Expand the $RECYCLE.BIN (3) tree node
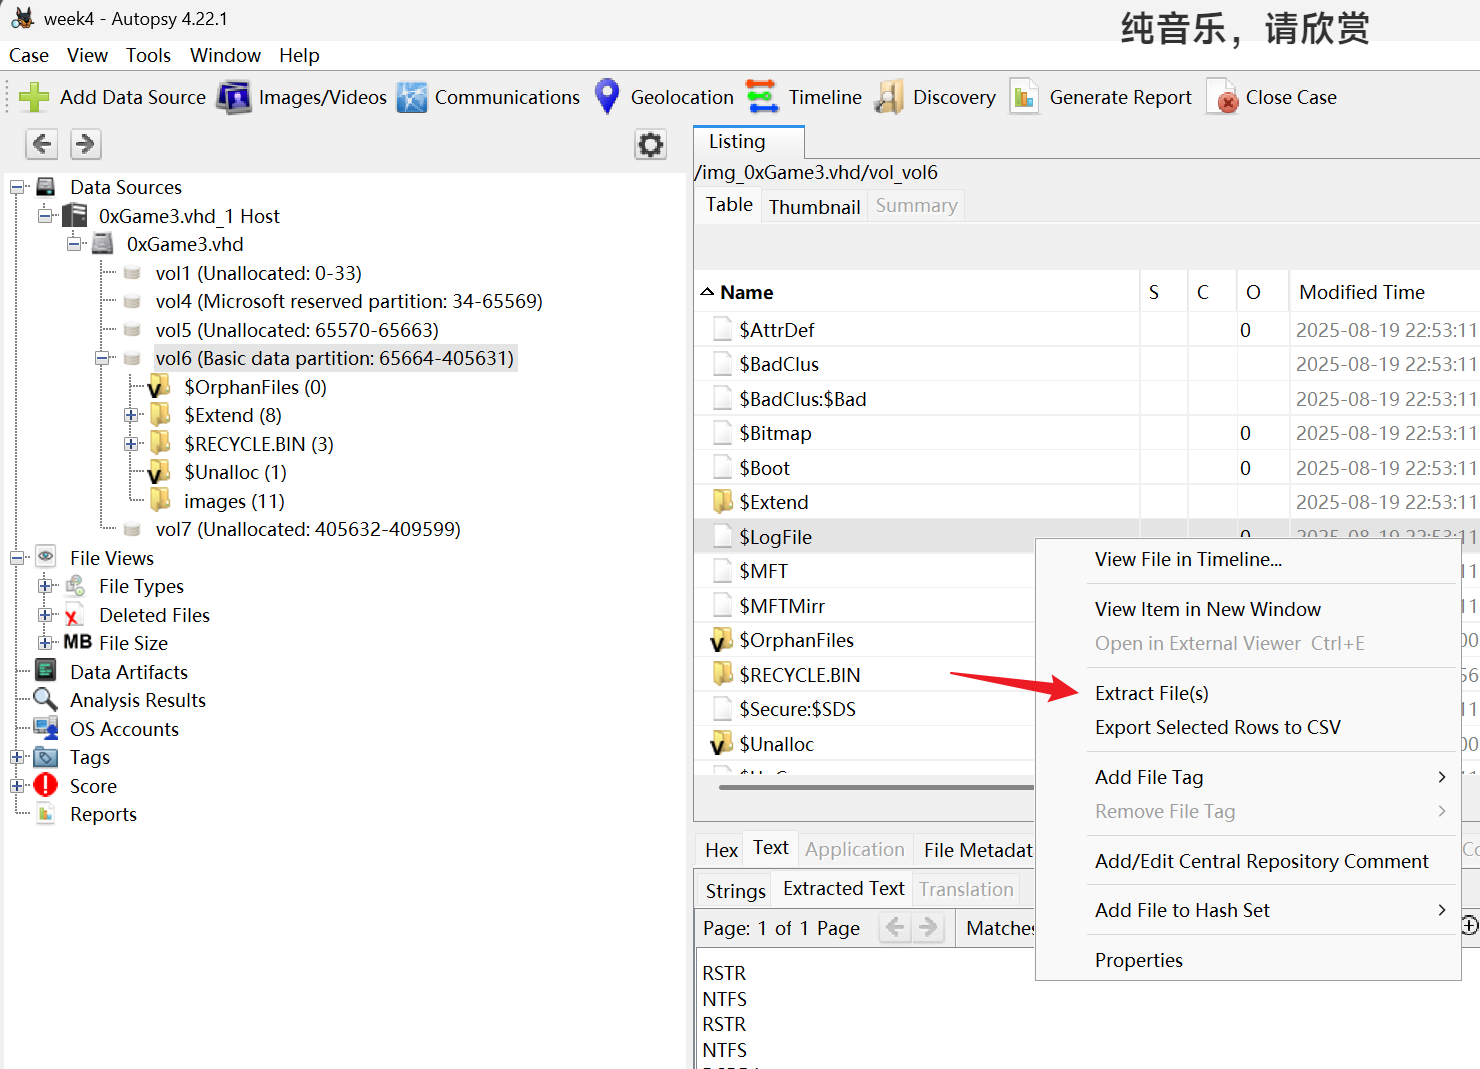The width and height of the screenshot is (1480, 1069). pyautogui.click(x=131, y=444)
